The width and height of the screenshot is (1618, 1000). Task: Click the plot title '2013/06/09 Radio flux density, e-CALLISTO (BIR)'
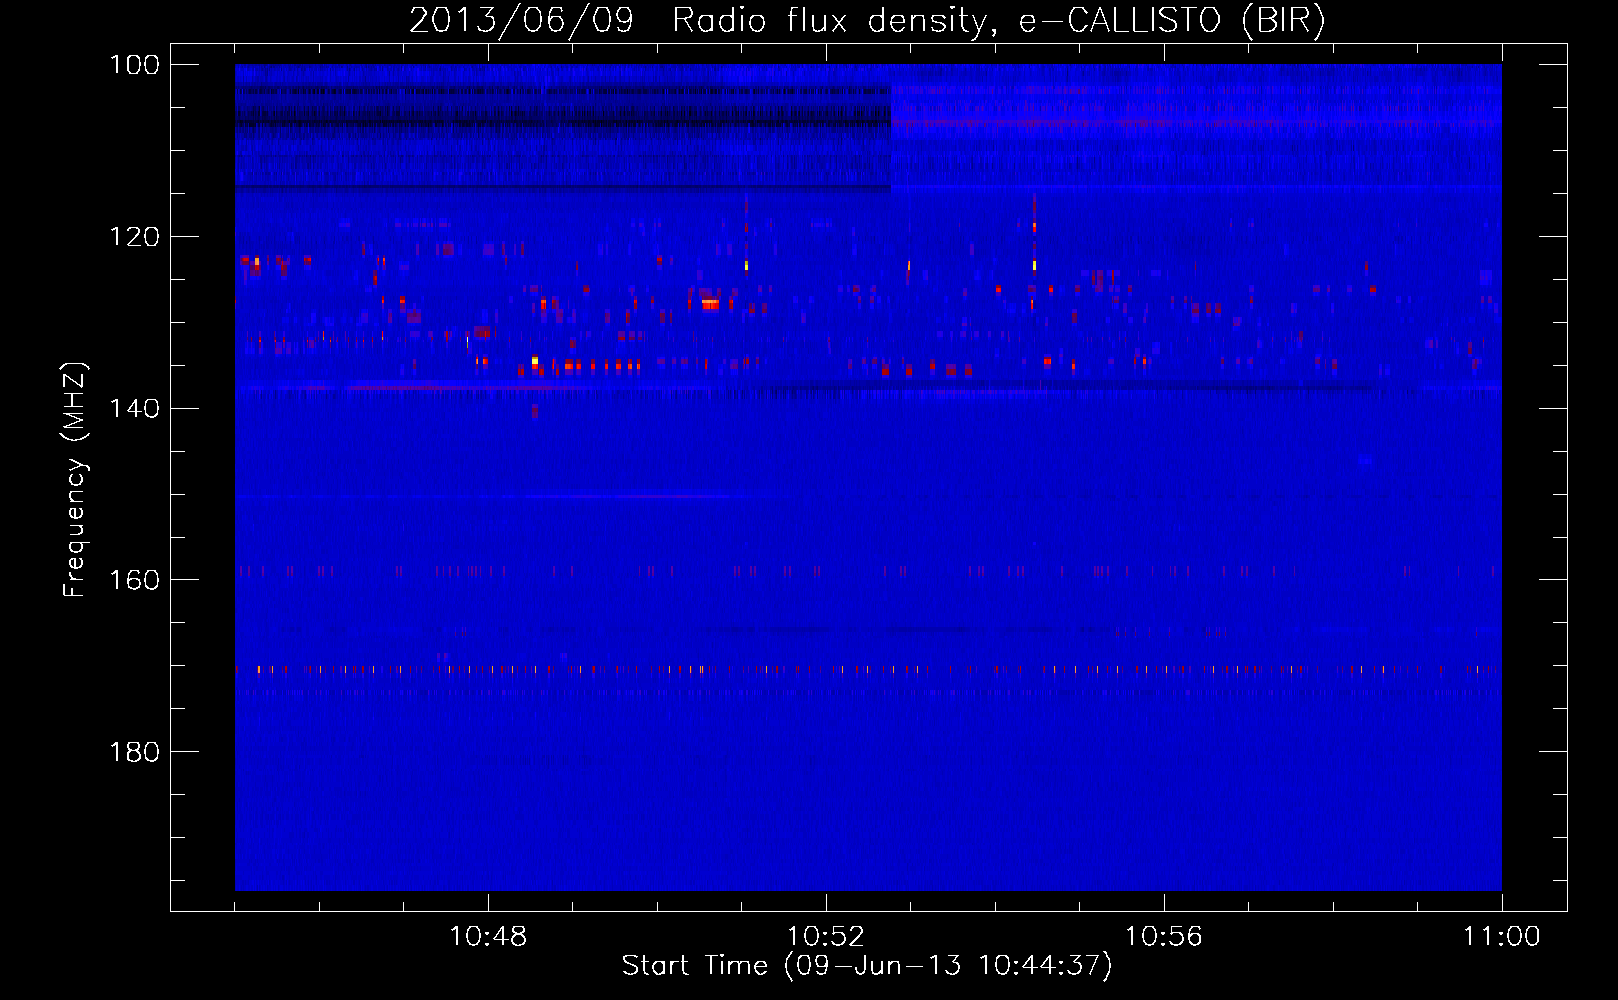[x=867, y=20]
